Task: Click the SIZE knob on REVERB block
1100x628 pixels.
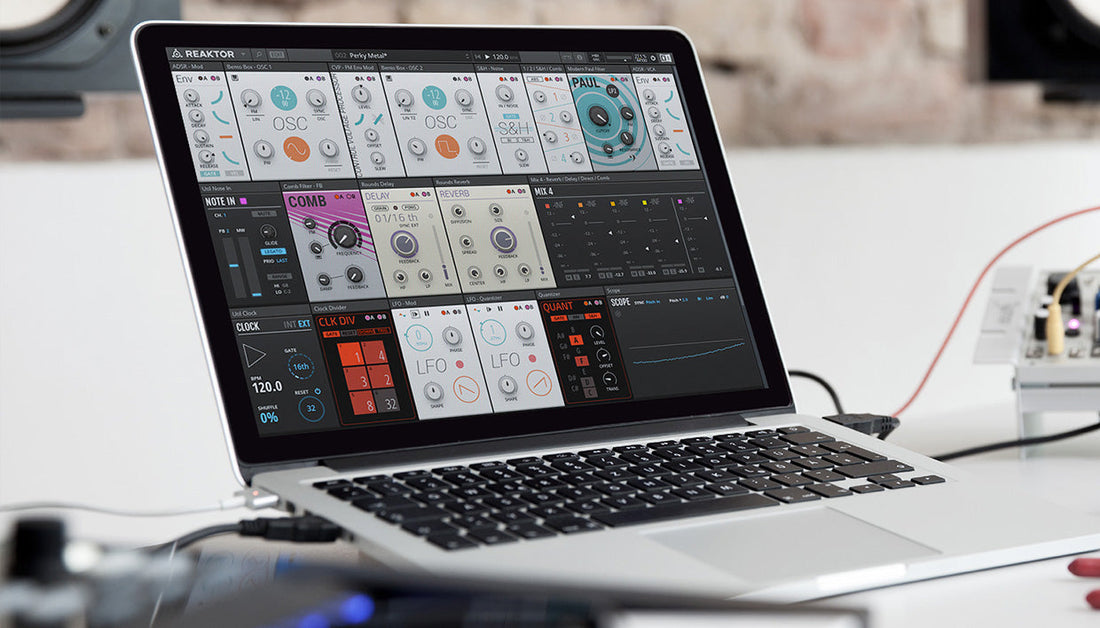Action: pyautogui.click(x=496, y=210)
